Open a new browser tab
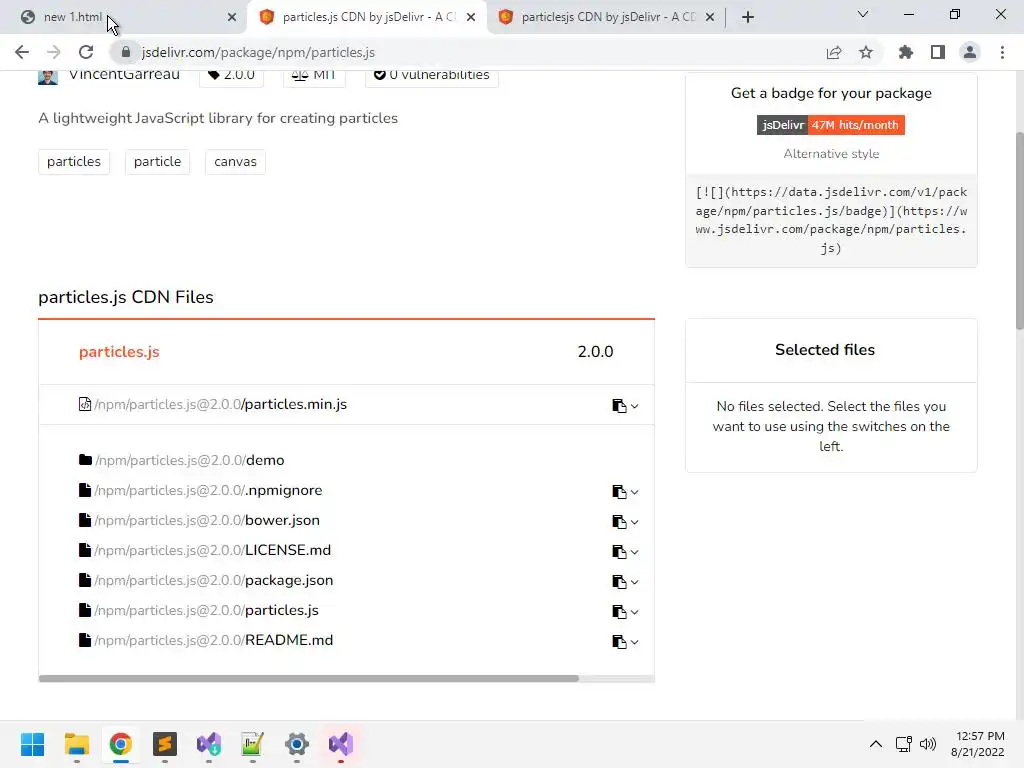 (x=748, y=17)
